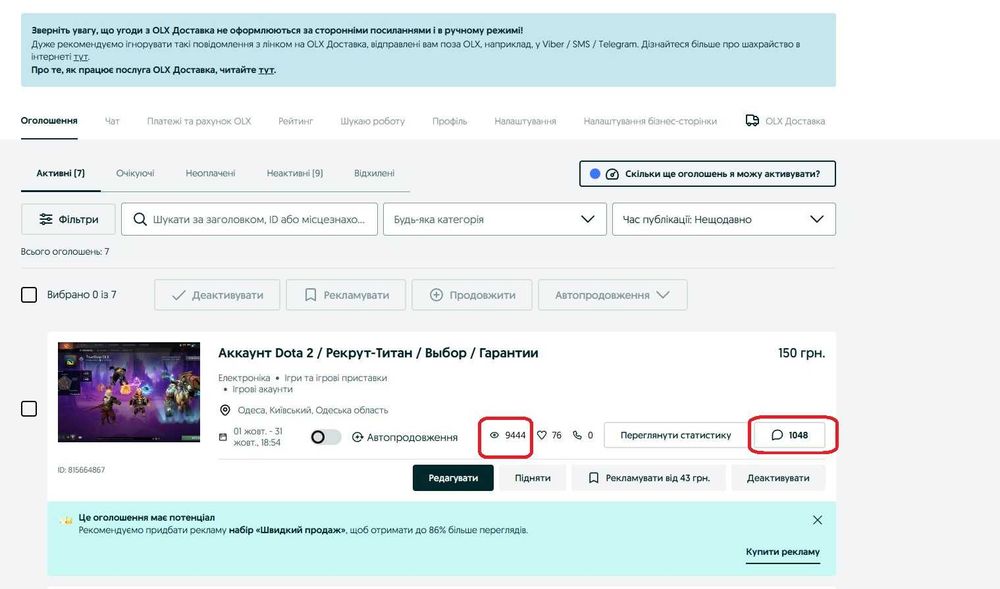Image resolution: width=1000 pixels, height=589 pixels.
Task: Click the Купити рекламу link
Action: point(782,552)
